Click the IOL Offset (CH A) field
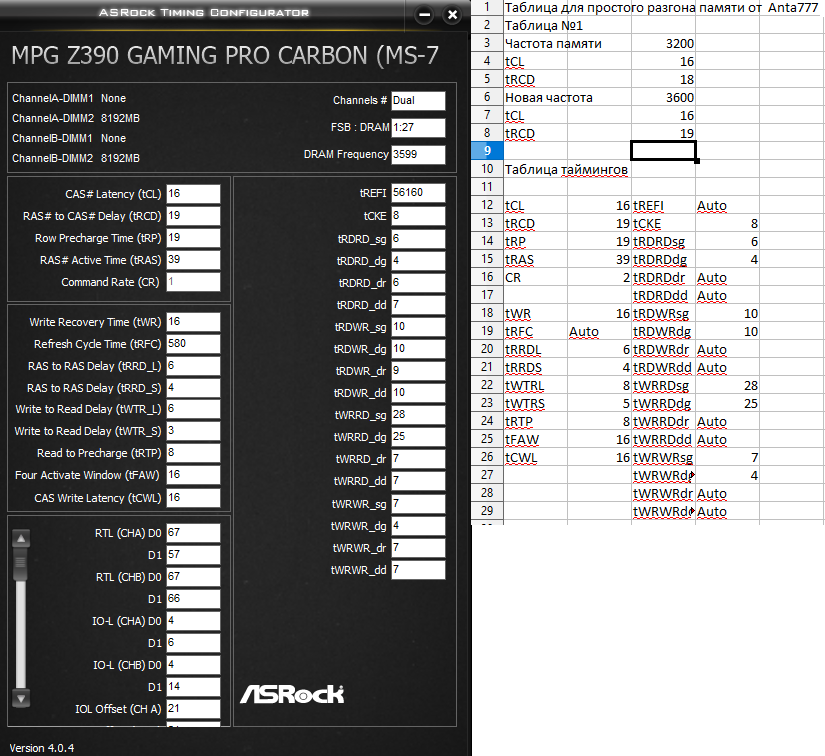Viewport: 825px width, 756px height. [x=193, y=709]
